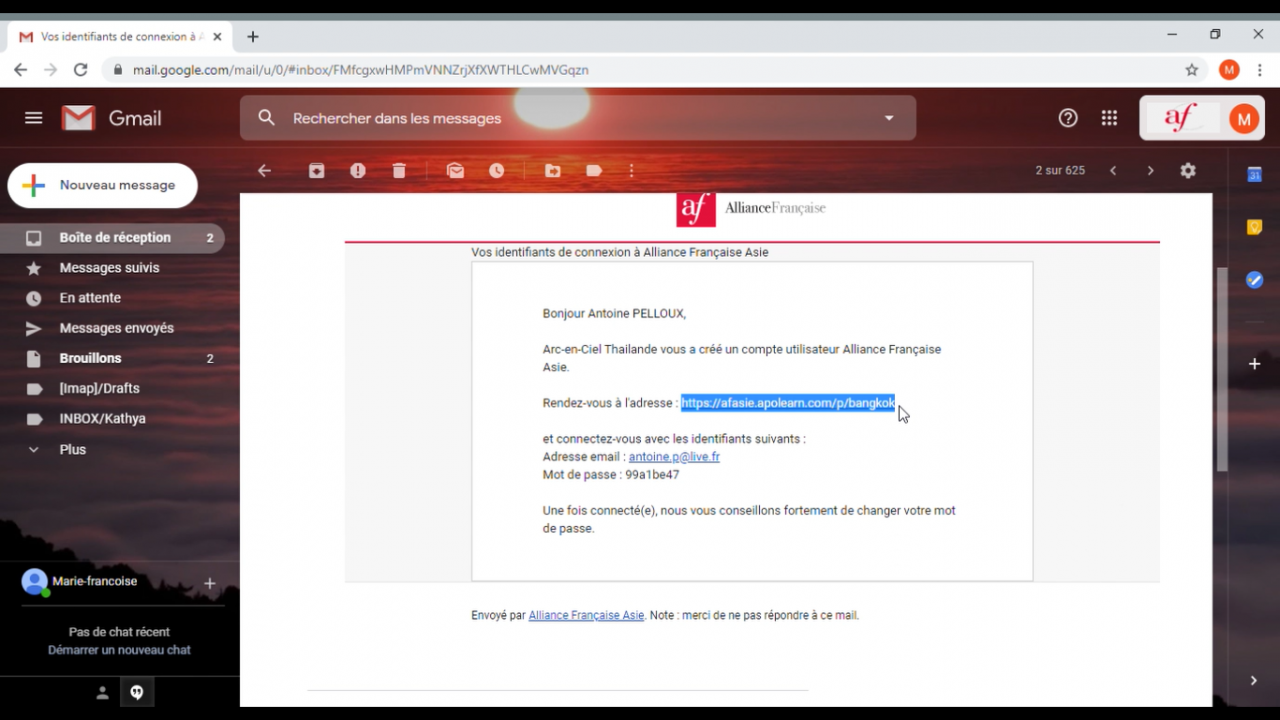
Task: Open Gmail settings gear
Action: tap(1188, 171)
